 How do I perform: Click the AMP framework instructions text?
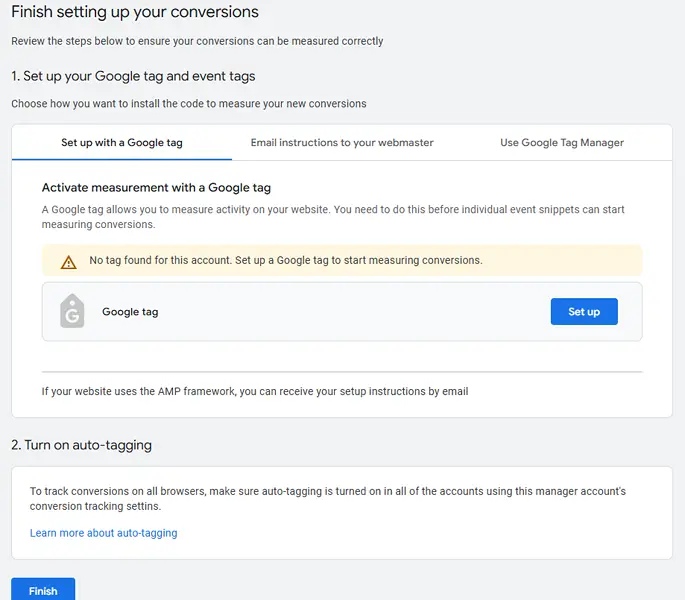(x=255, y=391)
